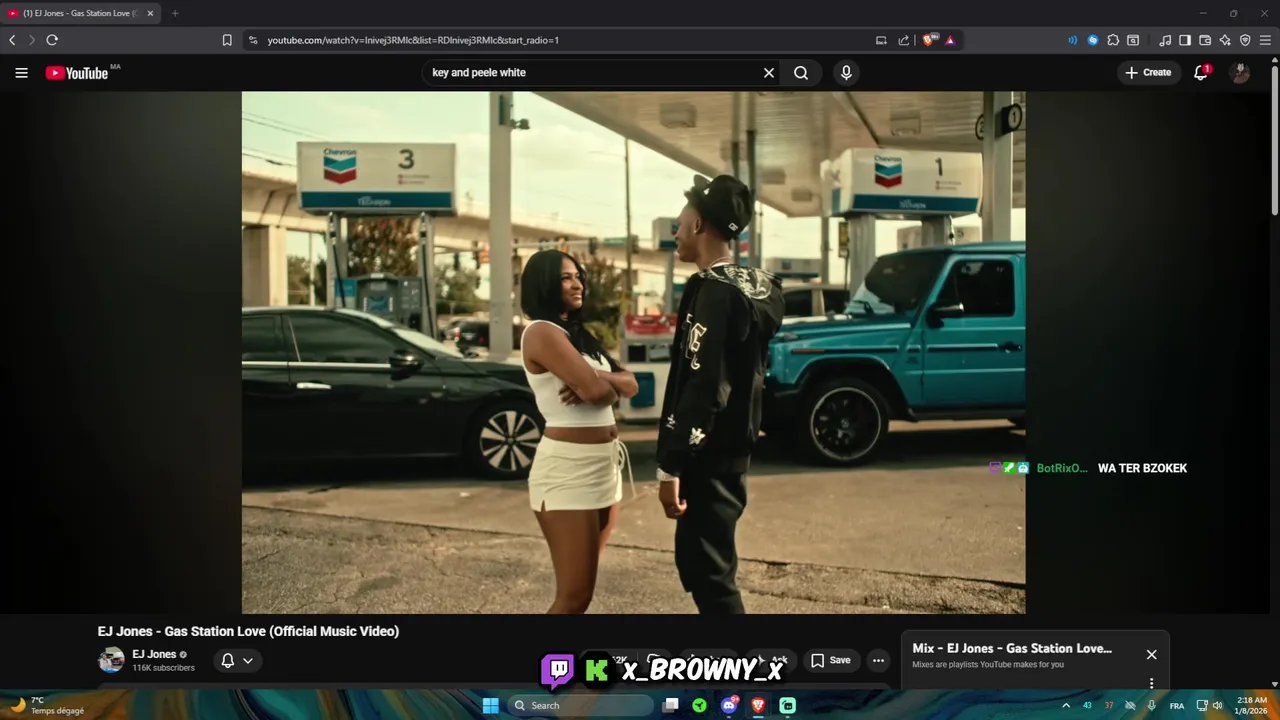
Task: Open Brave Rewards triangle icon
Action: (950, 40)
